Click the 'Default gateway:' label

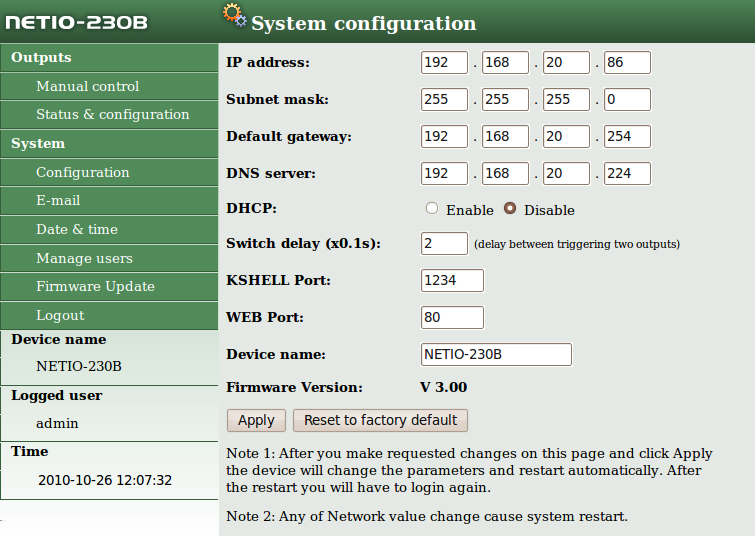(289, 137)
